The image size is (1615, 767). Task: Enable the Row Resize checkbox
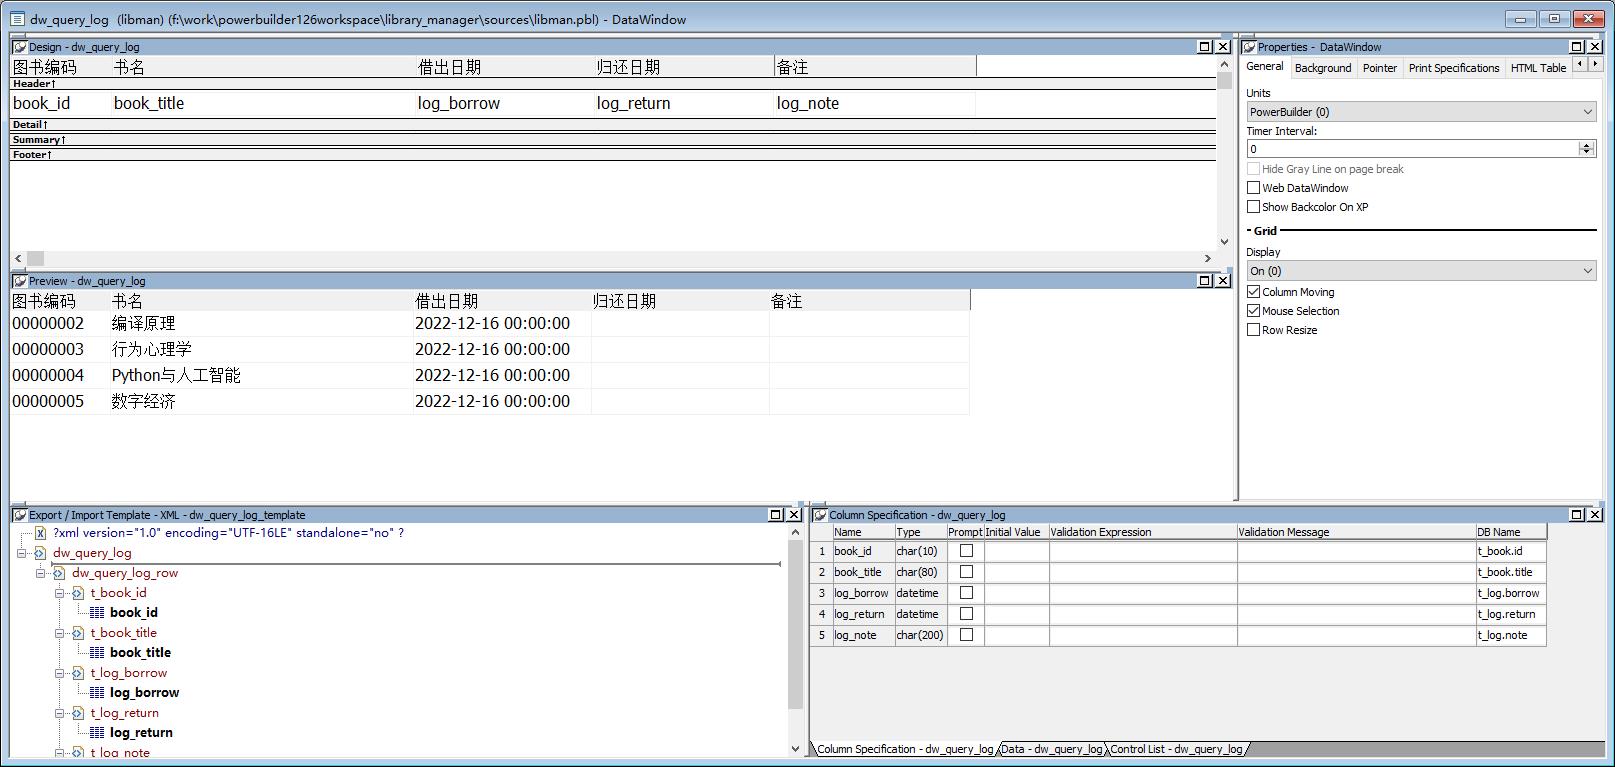pos(1253,330)
